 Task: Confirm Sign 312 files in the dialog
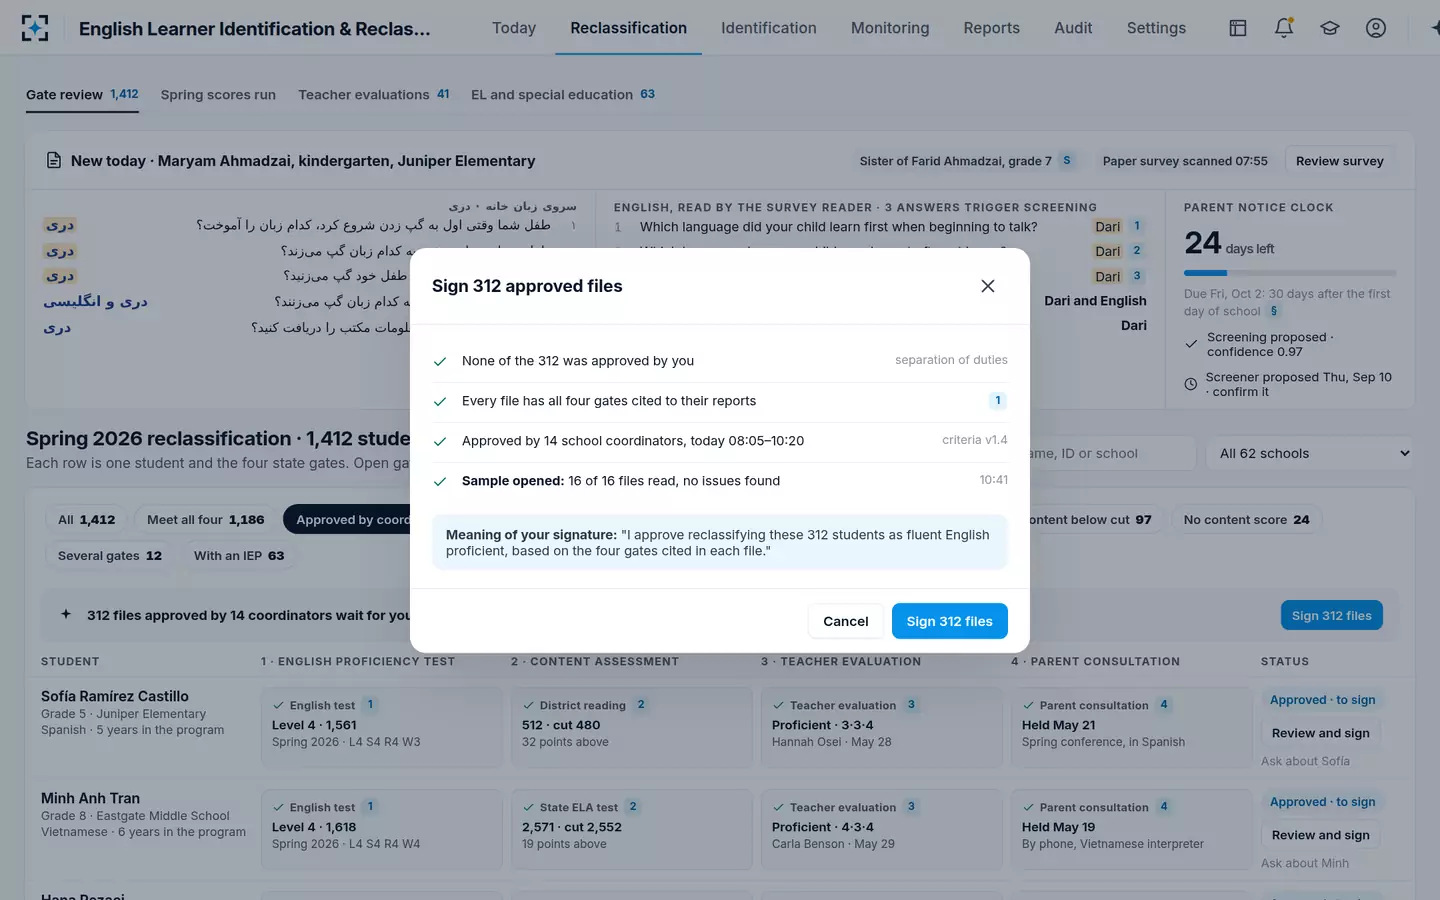click(x=950, y=621)
